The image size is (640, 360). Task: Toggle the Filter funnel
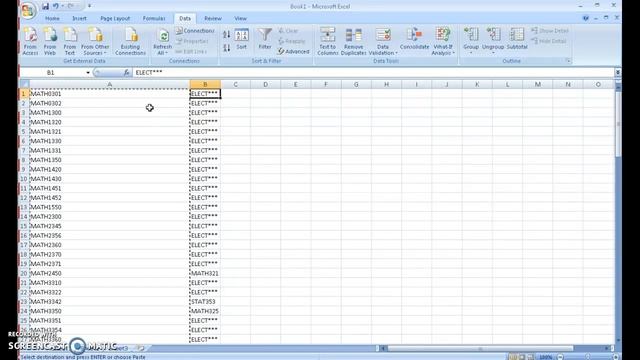[x=265, y=39]
